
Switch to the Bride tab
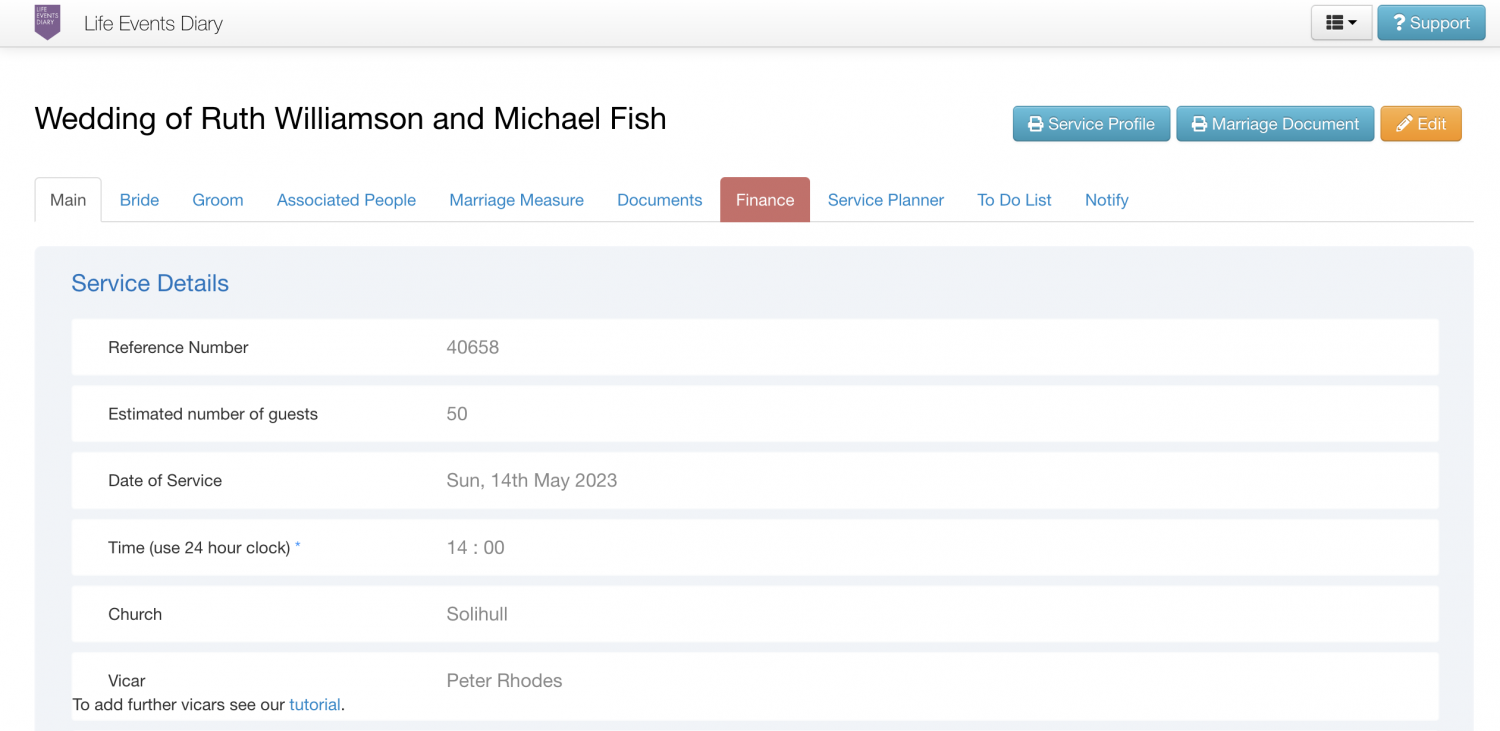(x=139, y=200)
